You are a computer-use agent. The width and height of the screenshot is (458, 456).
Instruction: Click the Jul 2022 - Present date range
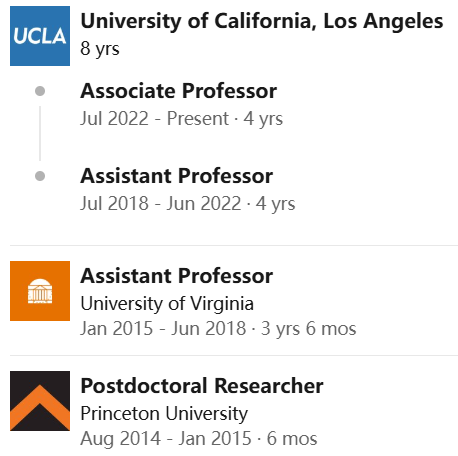[x=154, y=118]
